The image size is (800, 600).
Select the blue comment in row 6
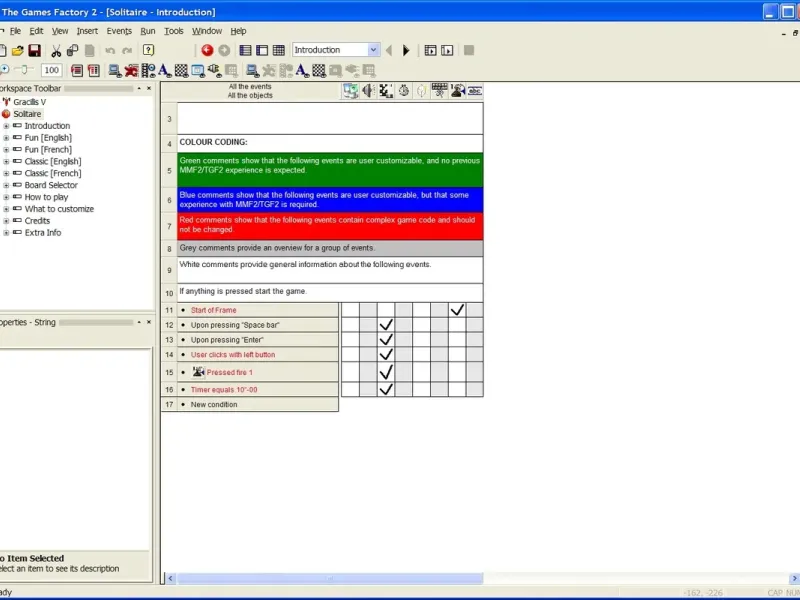pyautogui.click(x=330, y=200)
